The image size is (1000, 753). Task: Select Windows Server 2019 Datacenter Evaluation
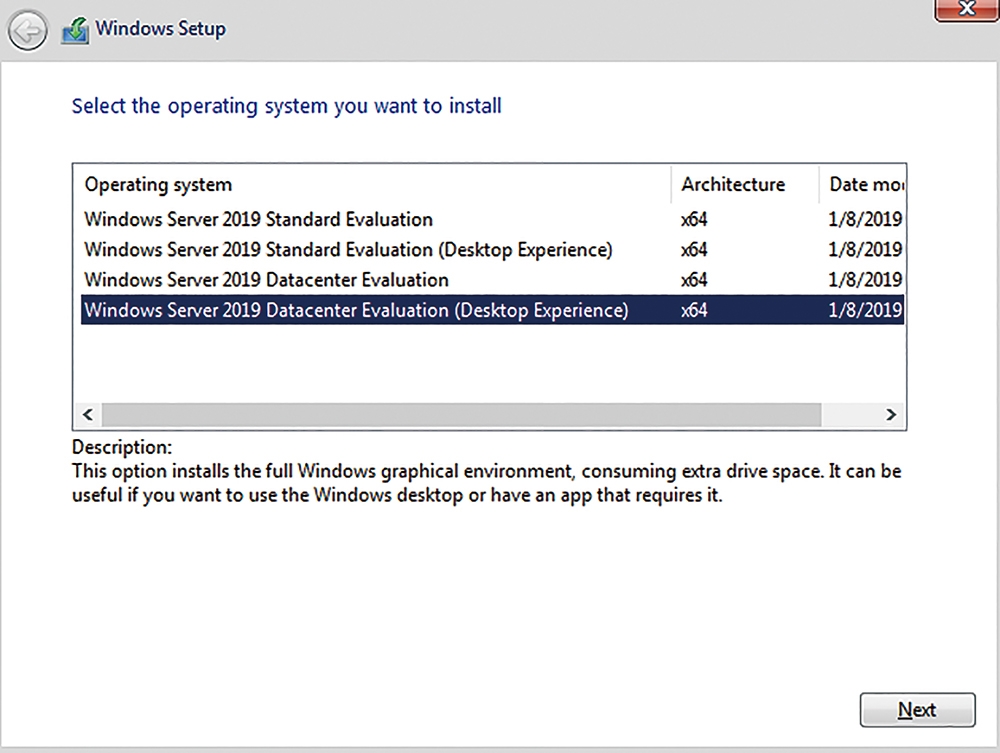point(492,280)
